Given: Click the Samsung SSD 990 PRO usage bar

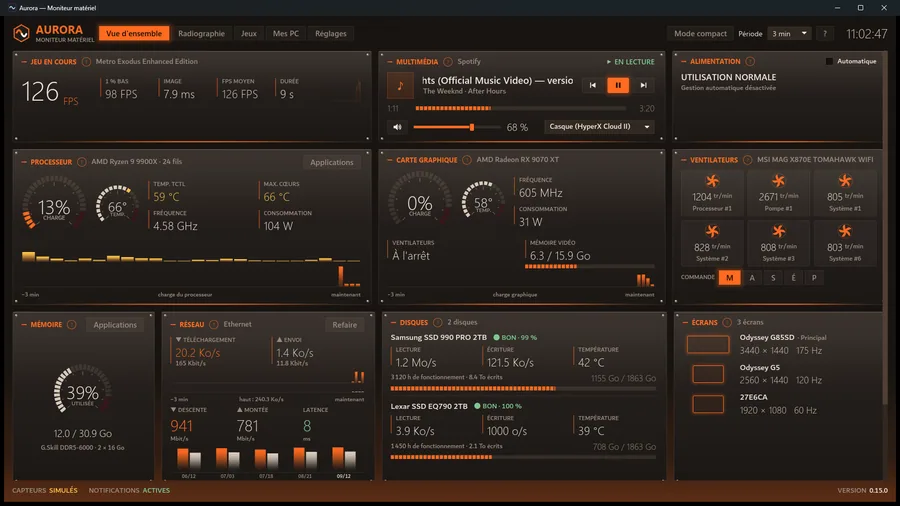Looking at the screenshot, I should 523,388.
